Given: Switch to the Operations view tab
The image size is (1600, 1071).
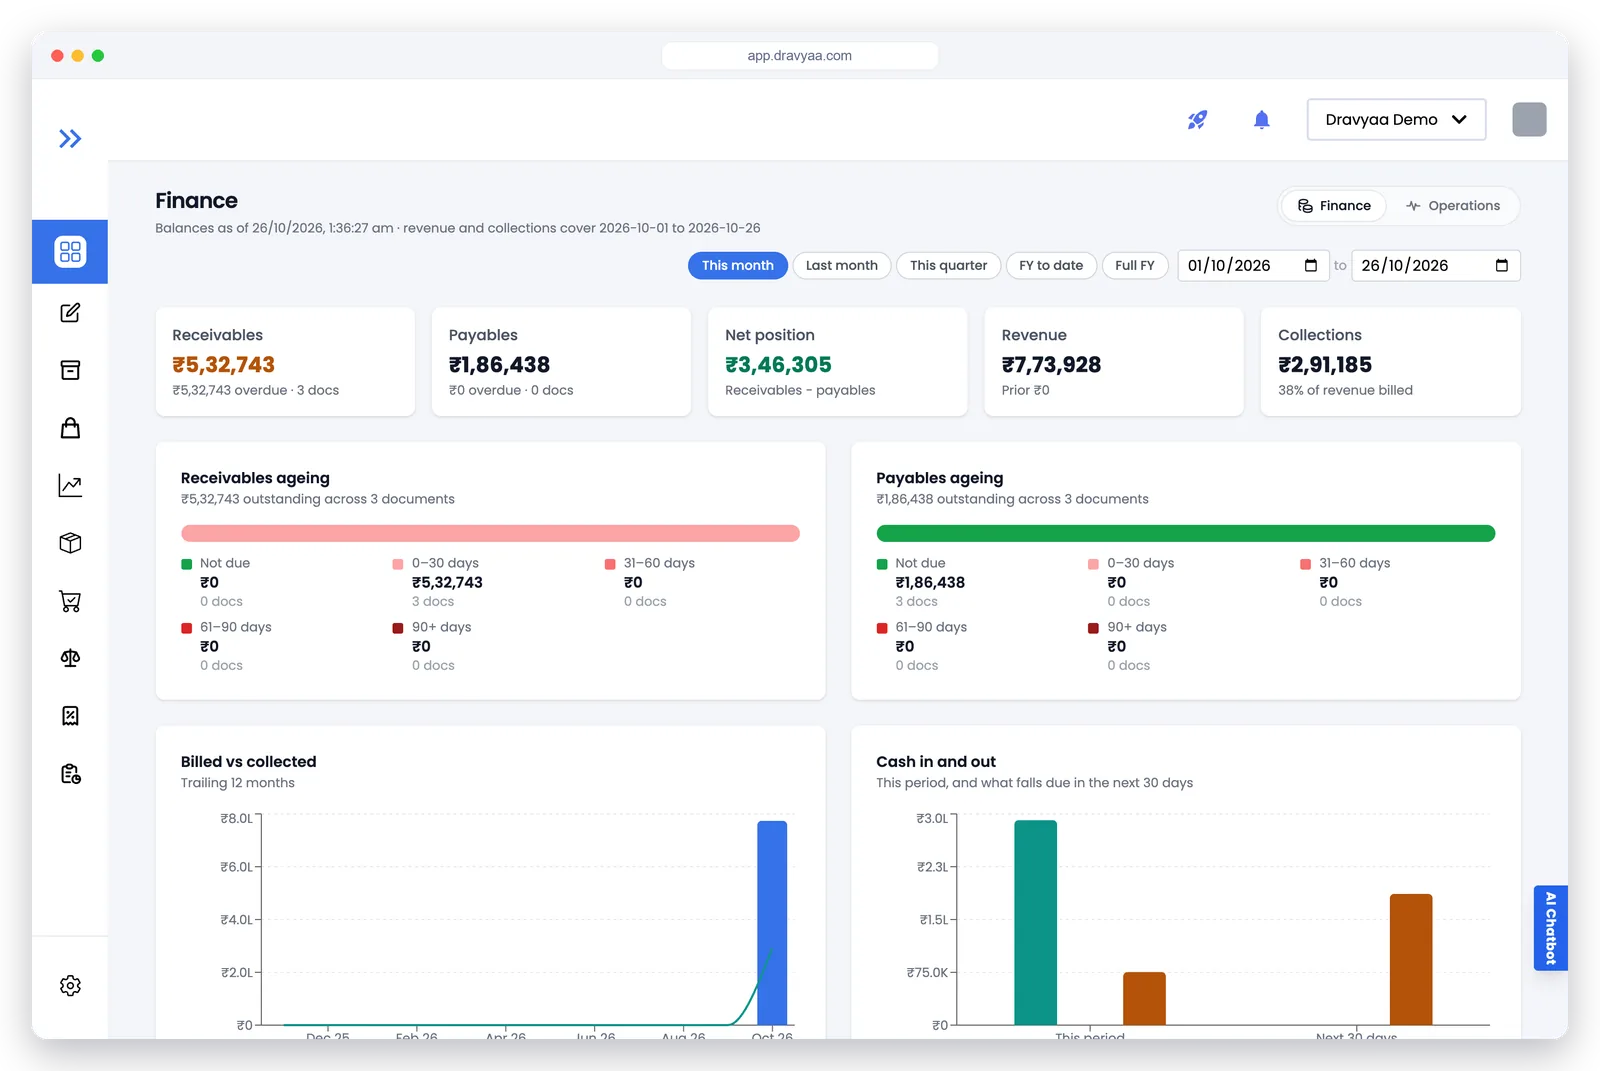Looking at the screenshot, I should click(1453, 206).
